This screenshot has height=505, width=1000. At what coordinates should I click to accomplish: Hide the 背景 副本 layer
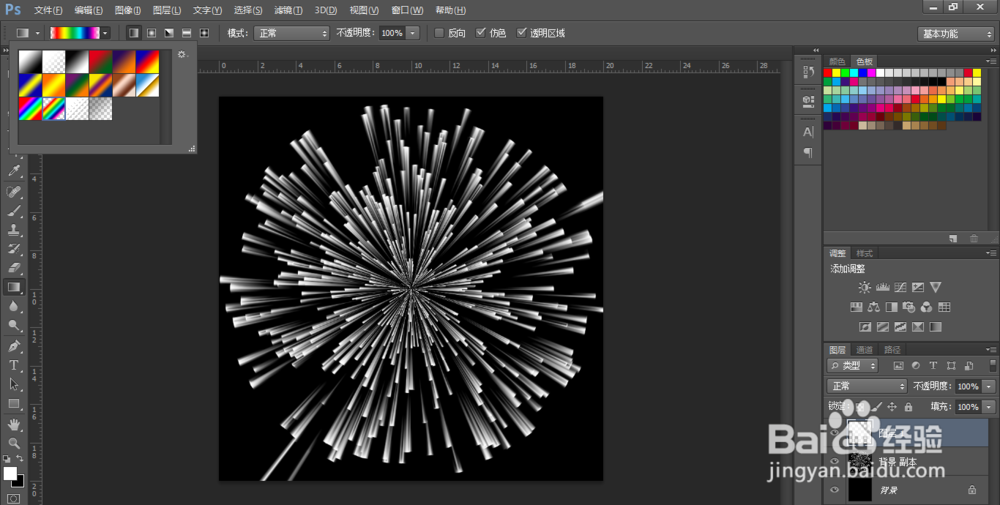click(x=834, y=462)
